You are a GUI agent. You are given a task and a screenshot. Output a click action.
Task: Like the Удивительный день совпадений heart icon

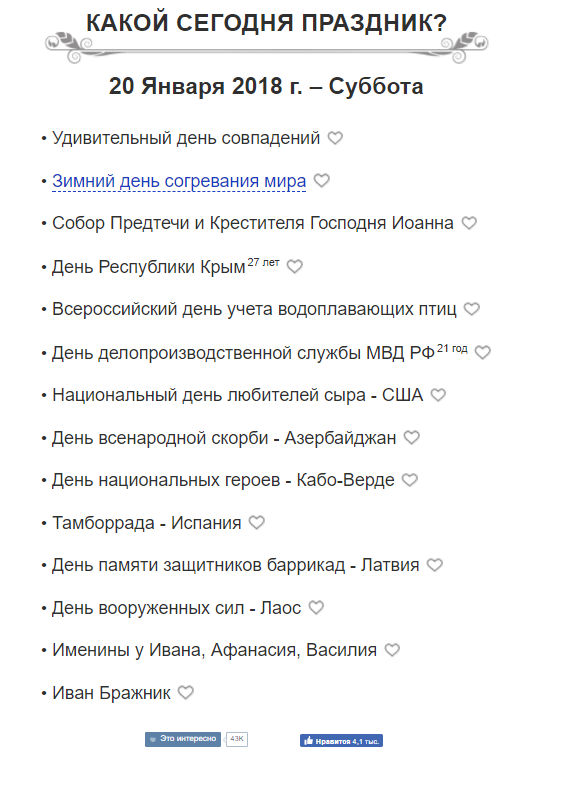click(335, 138)
